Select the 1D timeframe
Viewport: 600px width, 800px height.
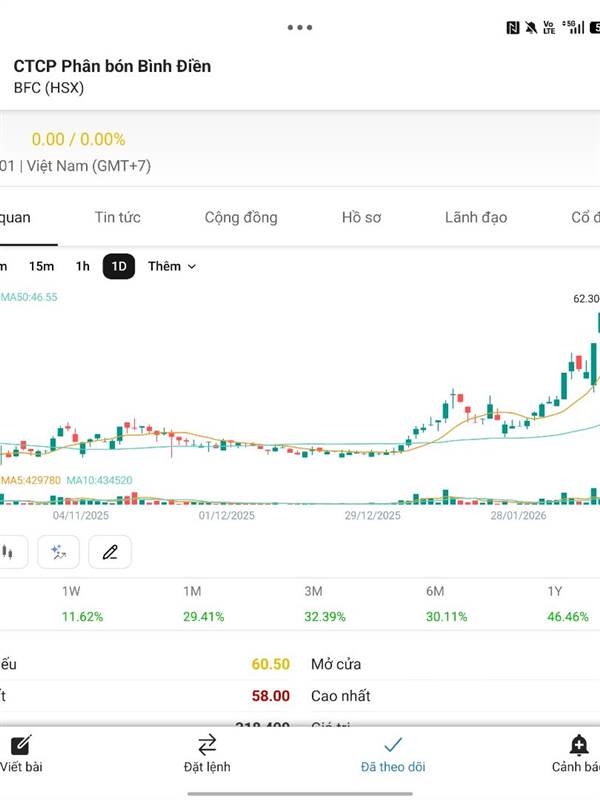(x=119, y=266)
